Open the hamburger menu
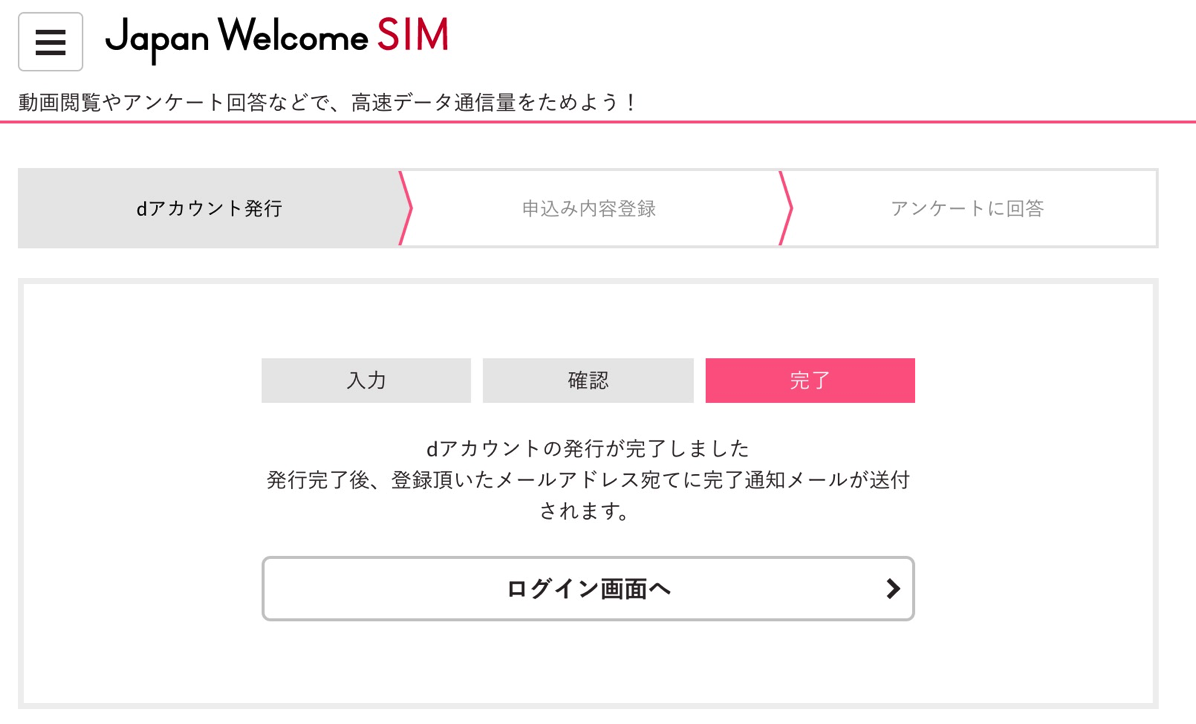1196x724 pixels. point(50,42)
